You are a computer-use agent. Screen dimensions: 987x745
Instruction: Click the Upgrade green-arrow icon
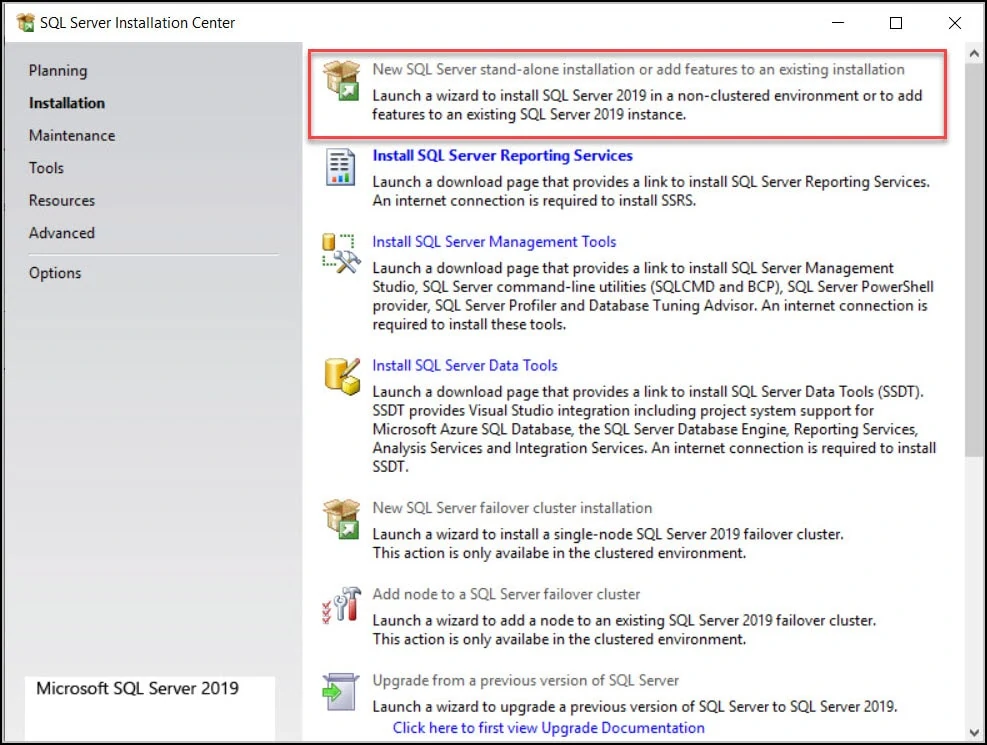click(341, 692)
